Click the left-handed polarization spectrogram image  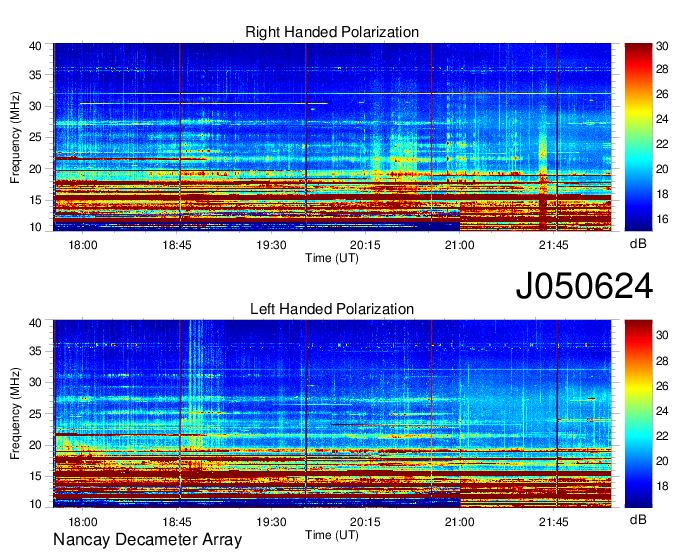[x=332, y=414]
